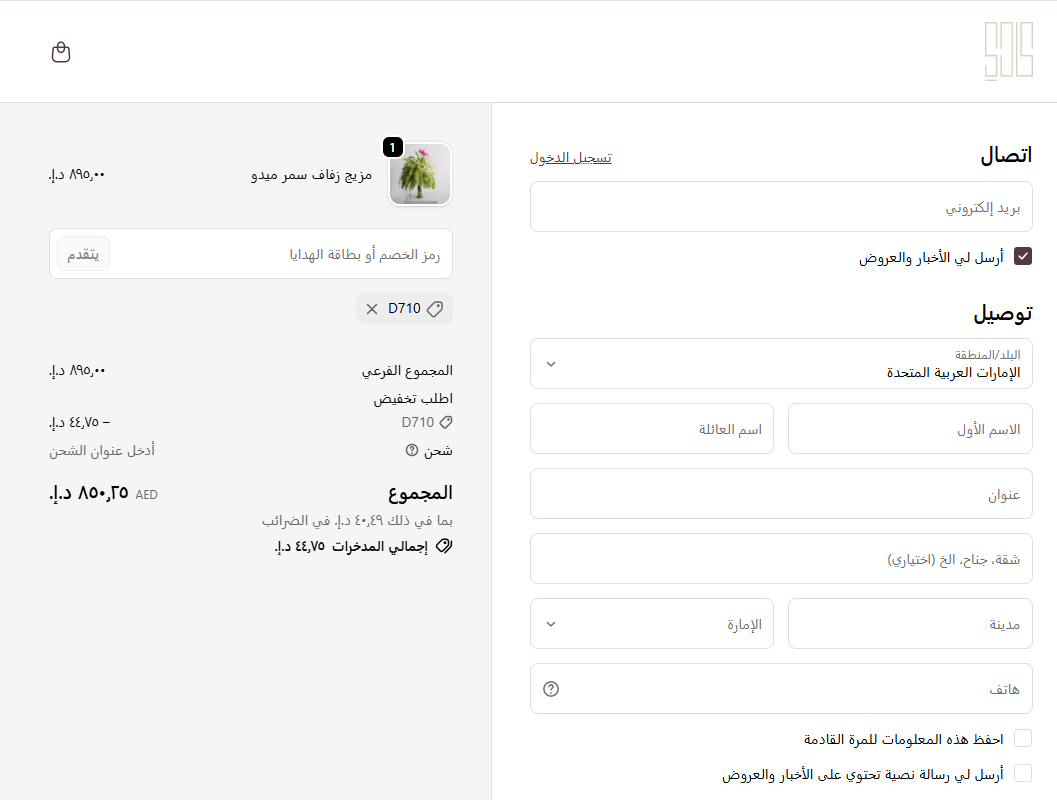
Task: Open the shopping bag cart icon
Action: coord(61,52)
